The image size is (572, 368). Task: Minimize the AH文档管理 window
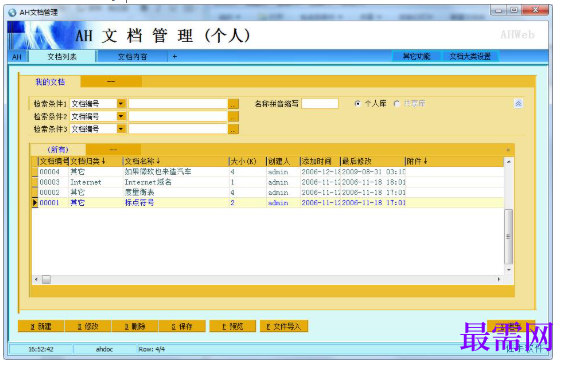(499, 10)
